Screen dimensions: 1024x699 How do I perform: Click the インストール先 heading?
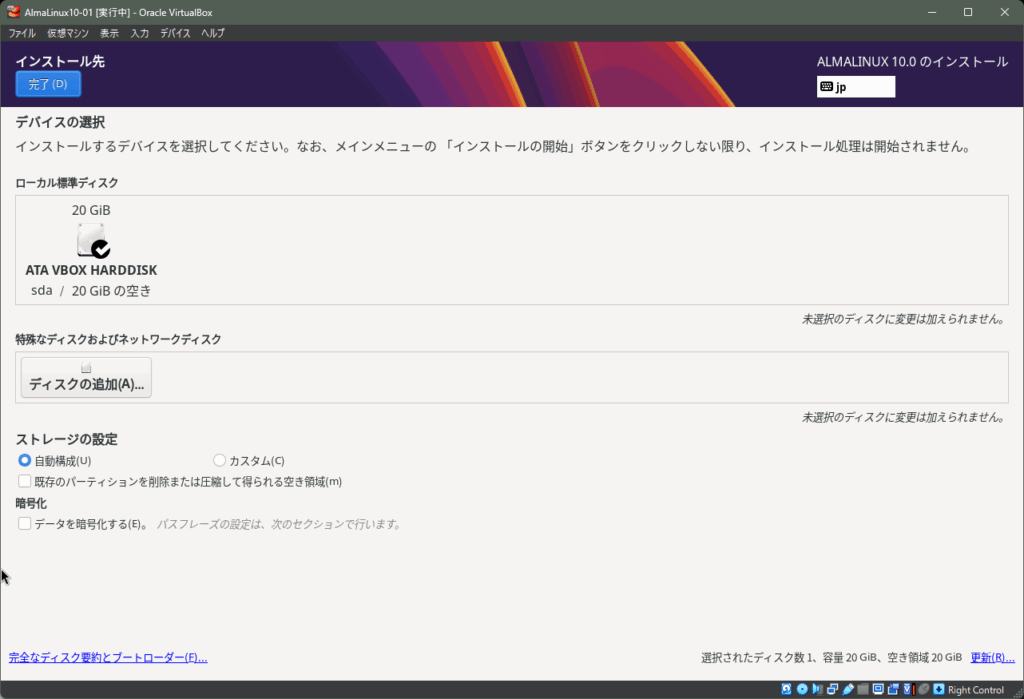[60, 61]
